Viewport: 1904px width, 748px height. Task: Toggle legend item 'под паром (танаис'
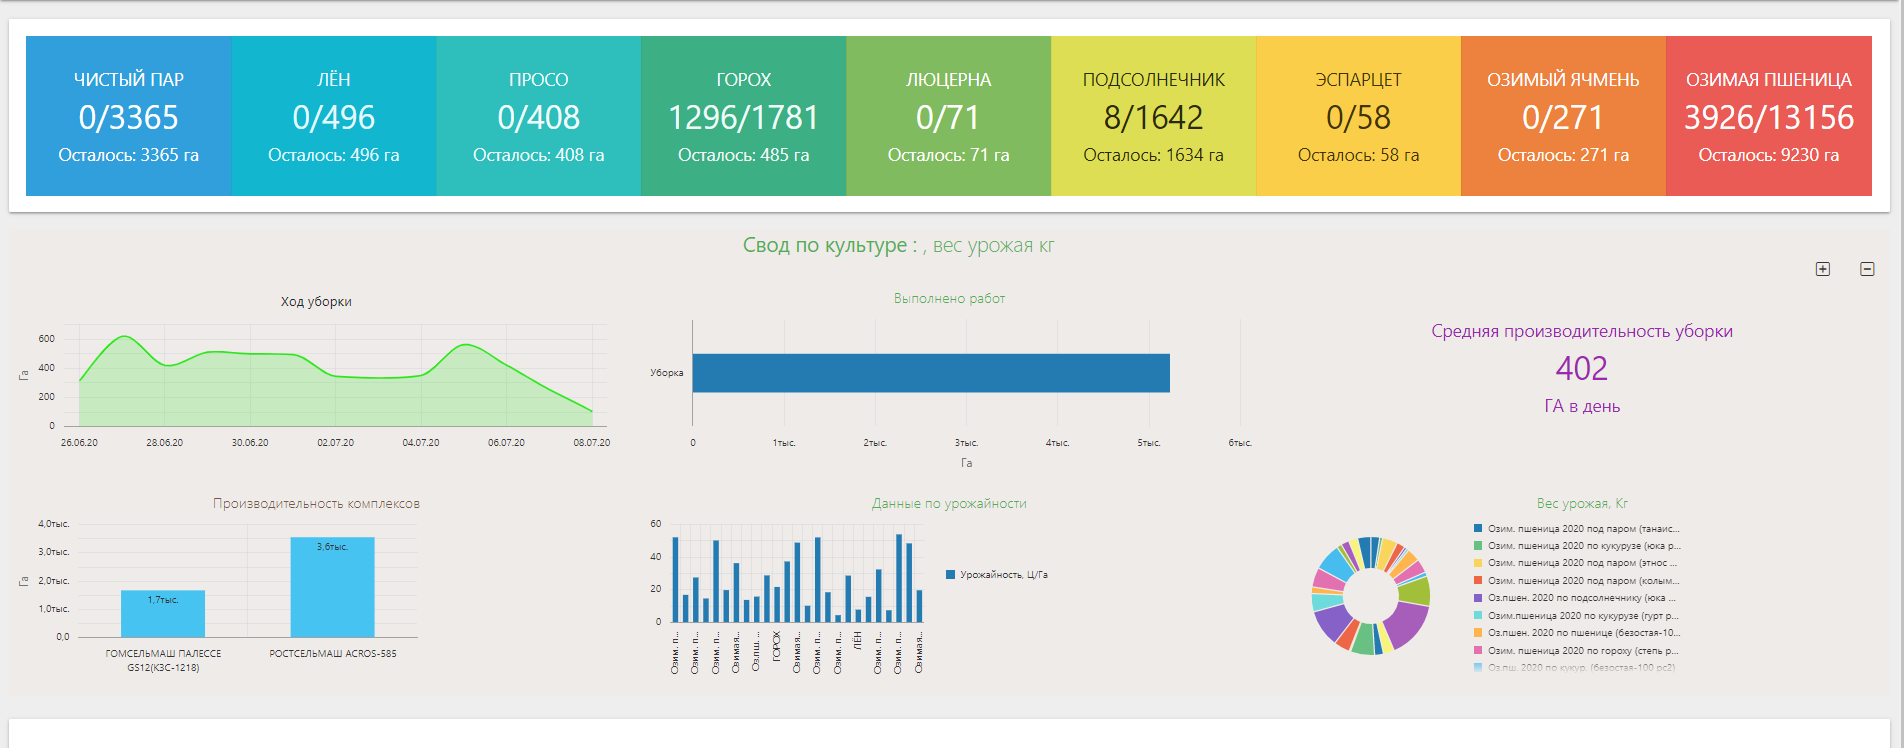(1582, 529)
